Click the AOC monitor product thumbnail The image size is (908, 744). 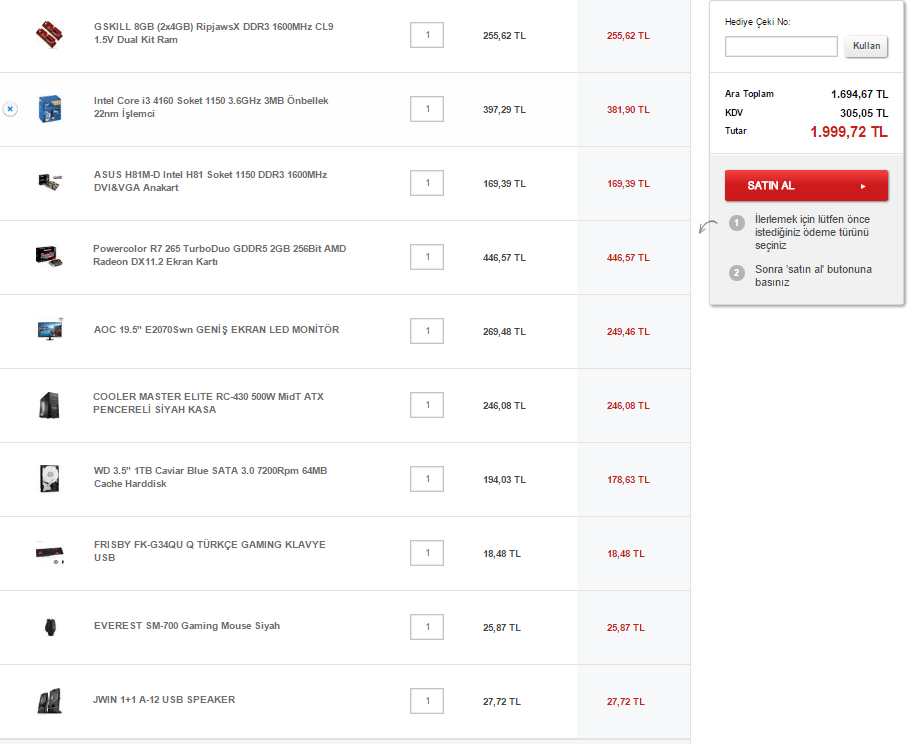coord(48,329)
